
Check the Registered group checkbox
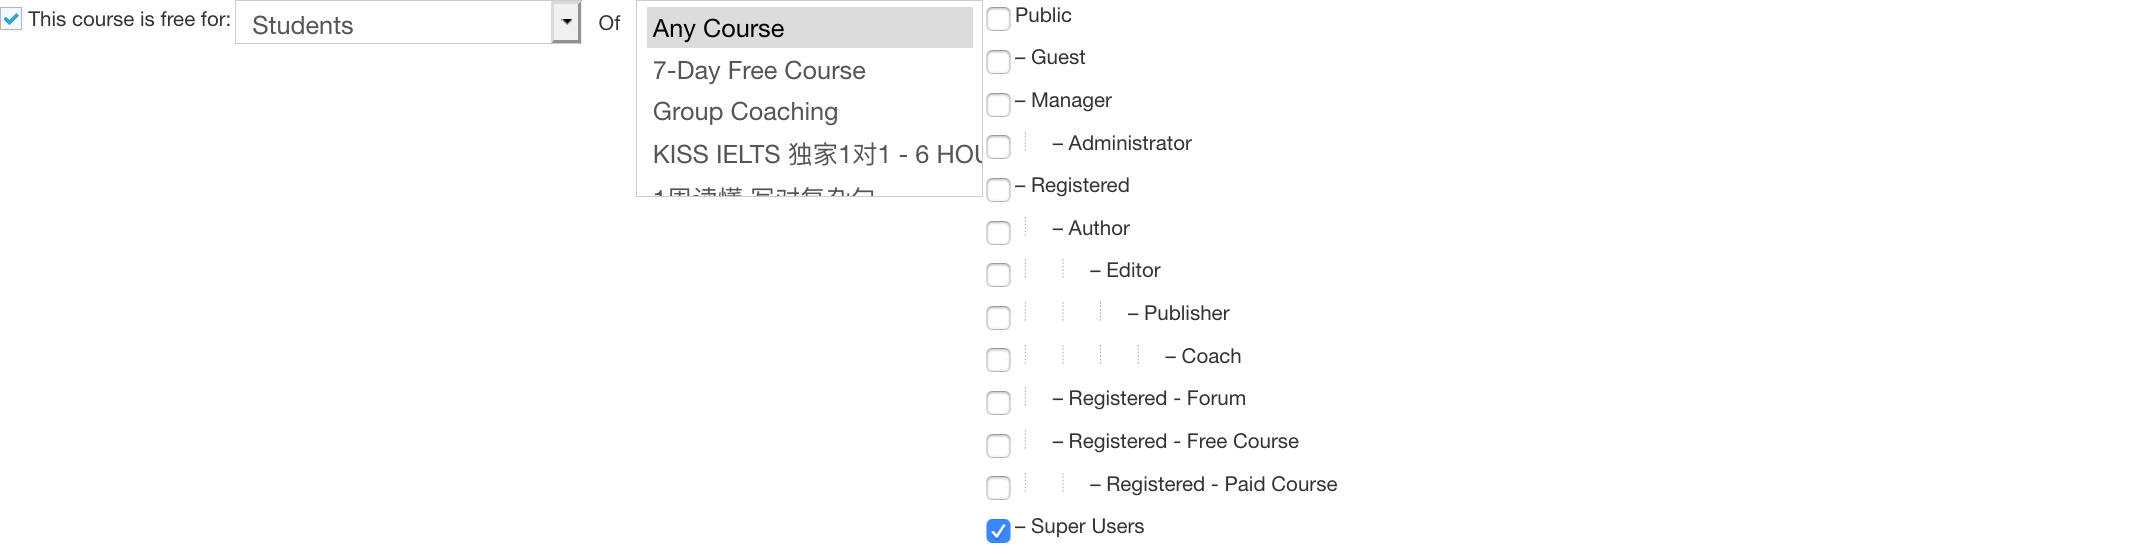[x=998, y=189]
